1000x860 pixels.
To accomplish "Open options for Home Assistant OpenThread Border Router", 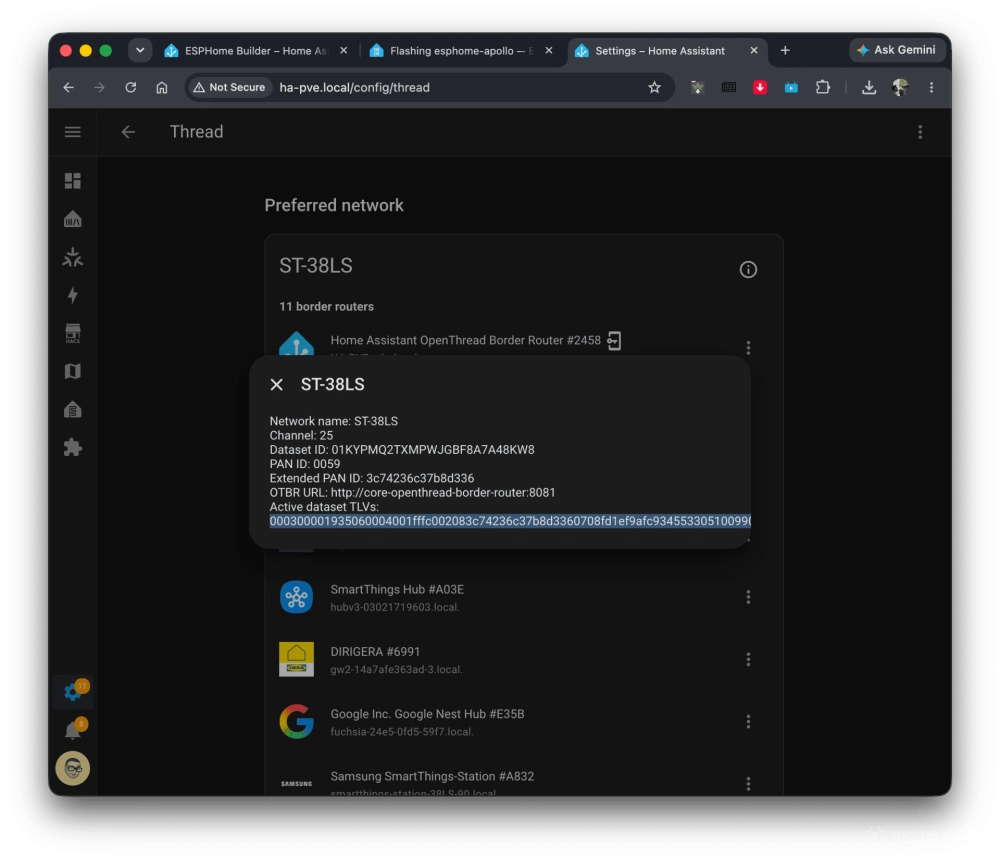I will 748,347.
